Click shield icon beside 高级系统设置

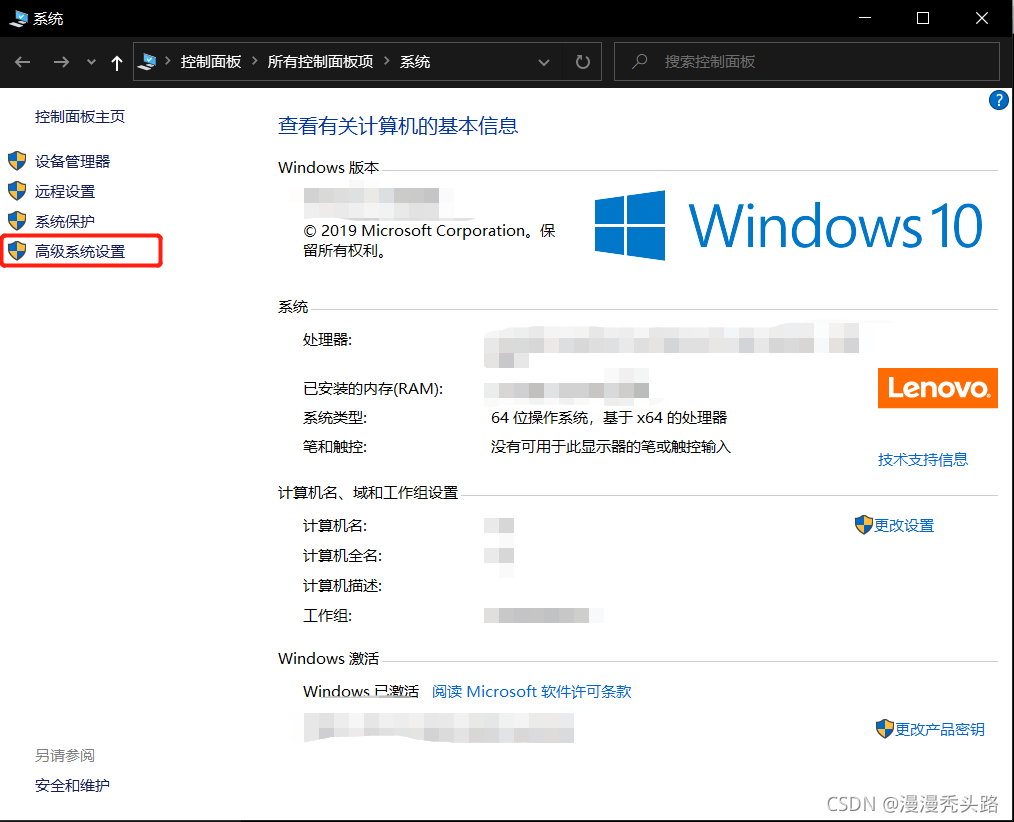click(x=17, y=251)
